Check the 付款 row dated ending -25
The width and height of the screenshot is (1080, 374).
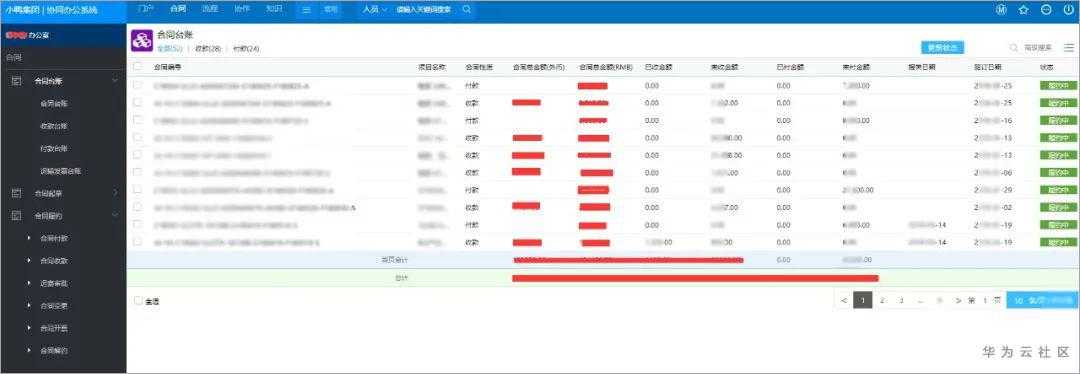pyautogui.click(x=138, y=85)
